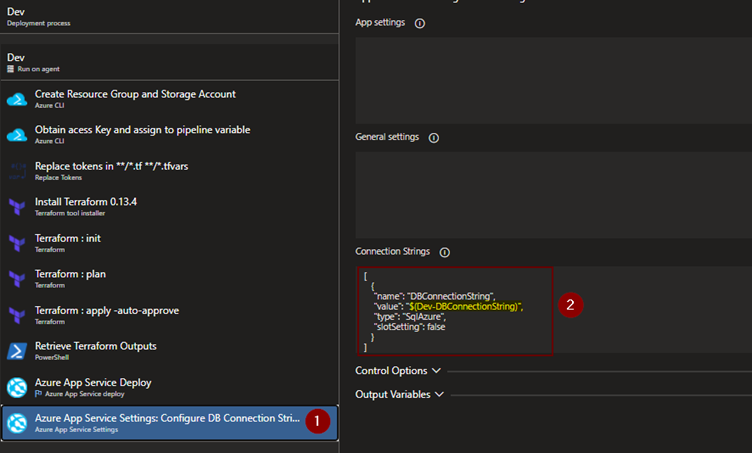Select the Terraform : plan task

(170, 279)
